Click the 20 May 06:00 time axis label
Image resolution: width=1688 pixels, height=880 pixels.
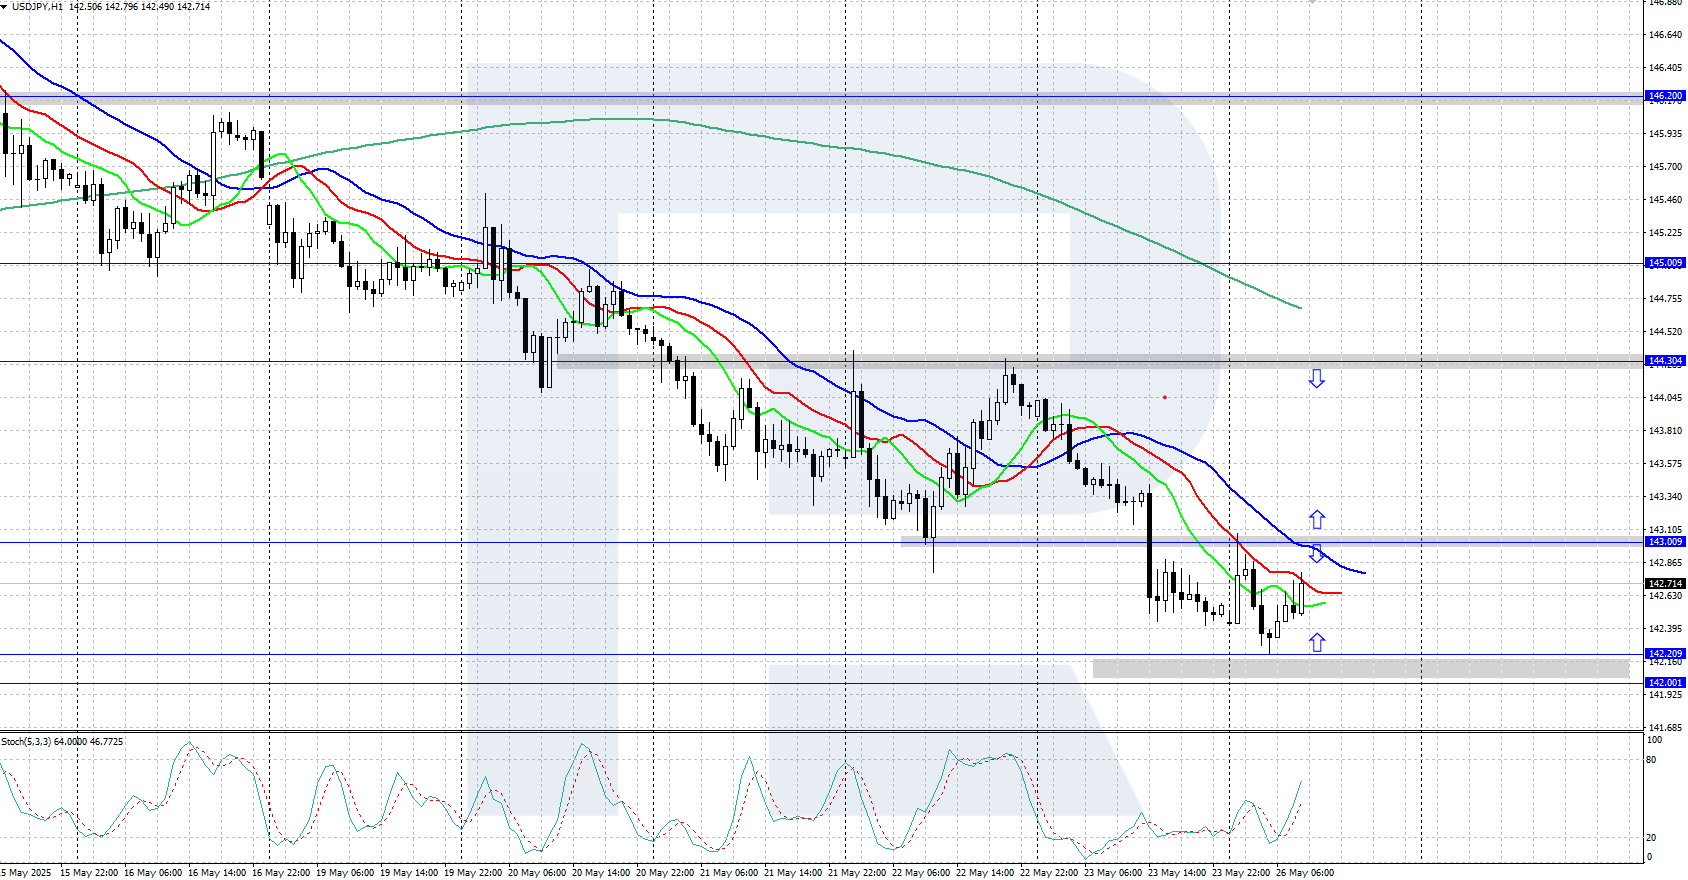(537, 873)
